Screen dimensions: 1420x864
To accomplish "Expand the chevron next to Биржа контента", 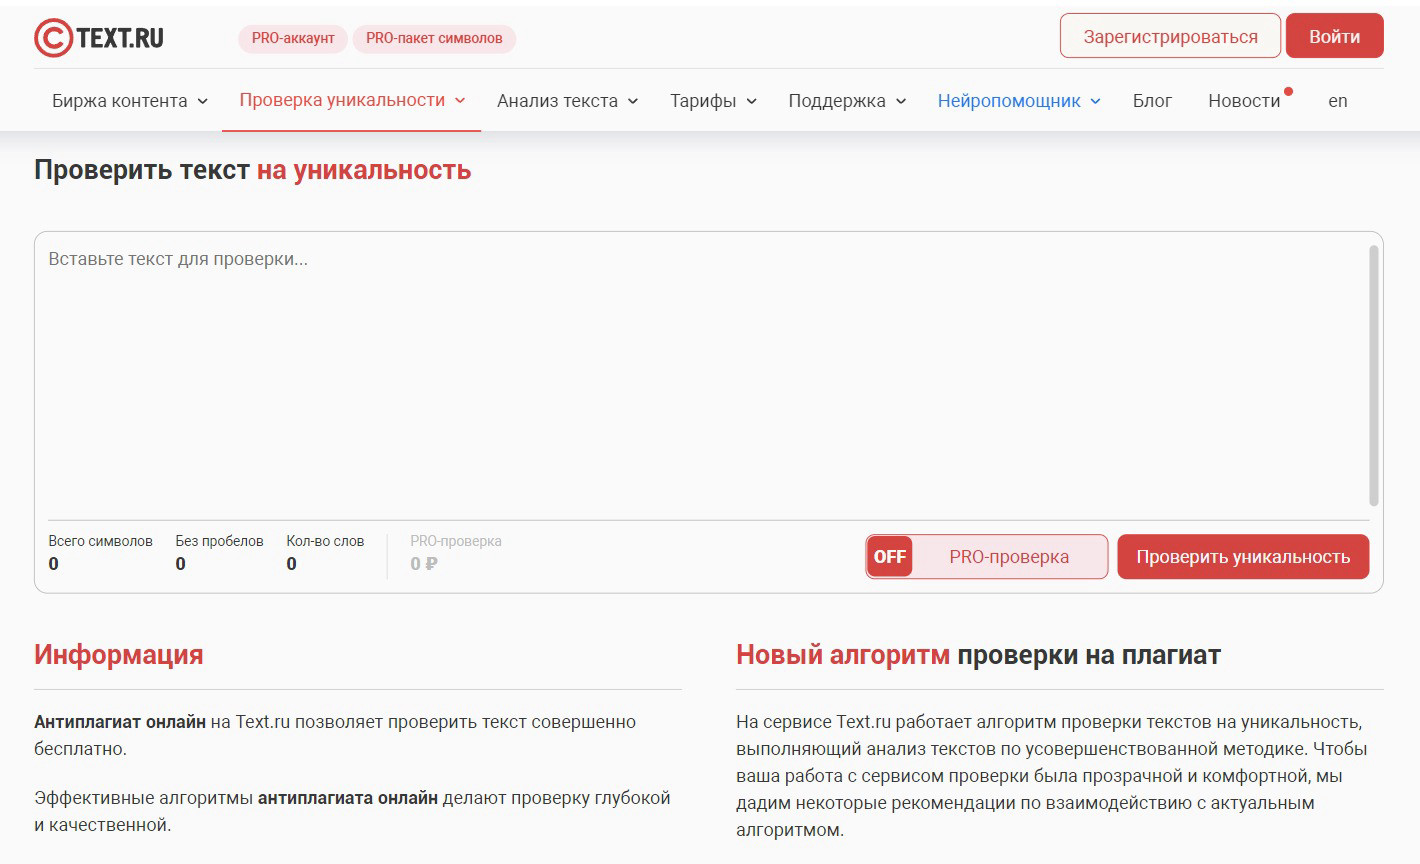I will 202,101.
